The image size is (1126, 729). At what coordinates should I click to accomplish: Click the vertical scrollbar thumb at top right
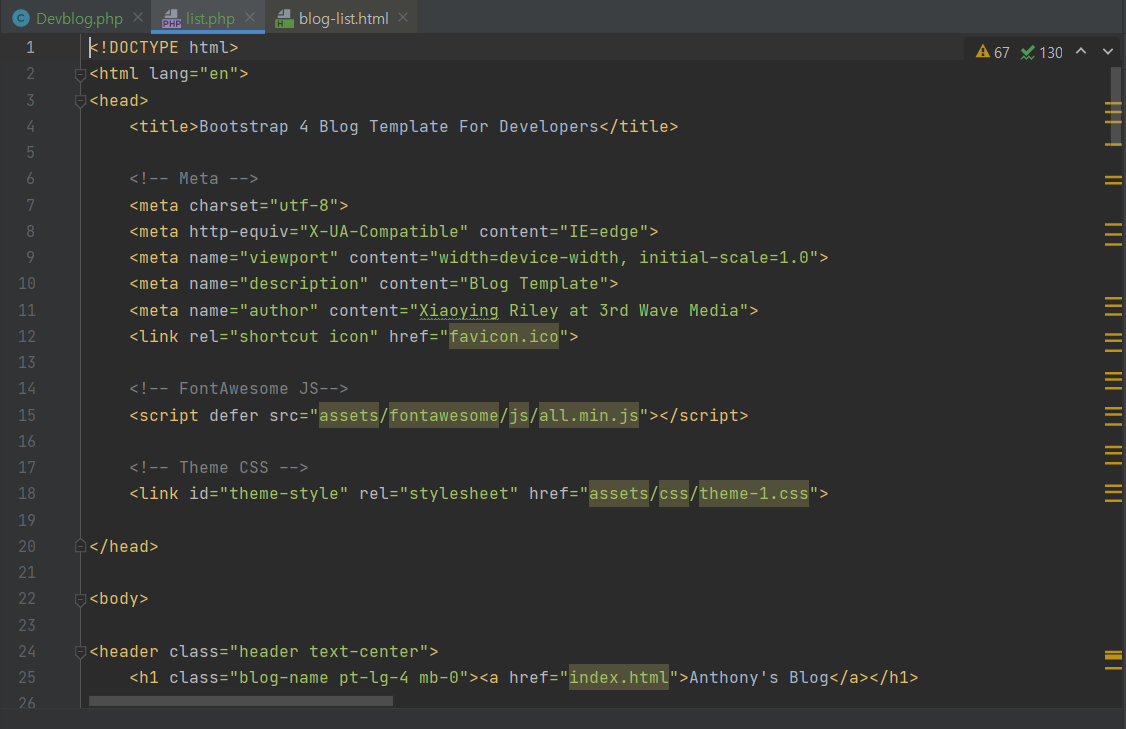coord(1115,105)
